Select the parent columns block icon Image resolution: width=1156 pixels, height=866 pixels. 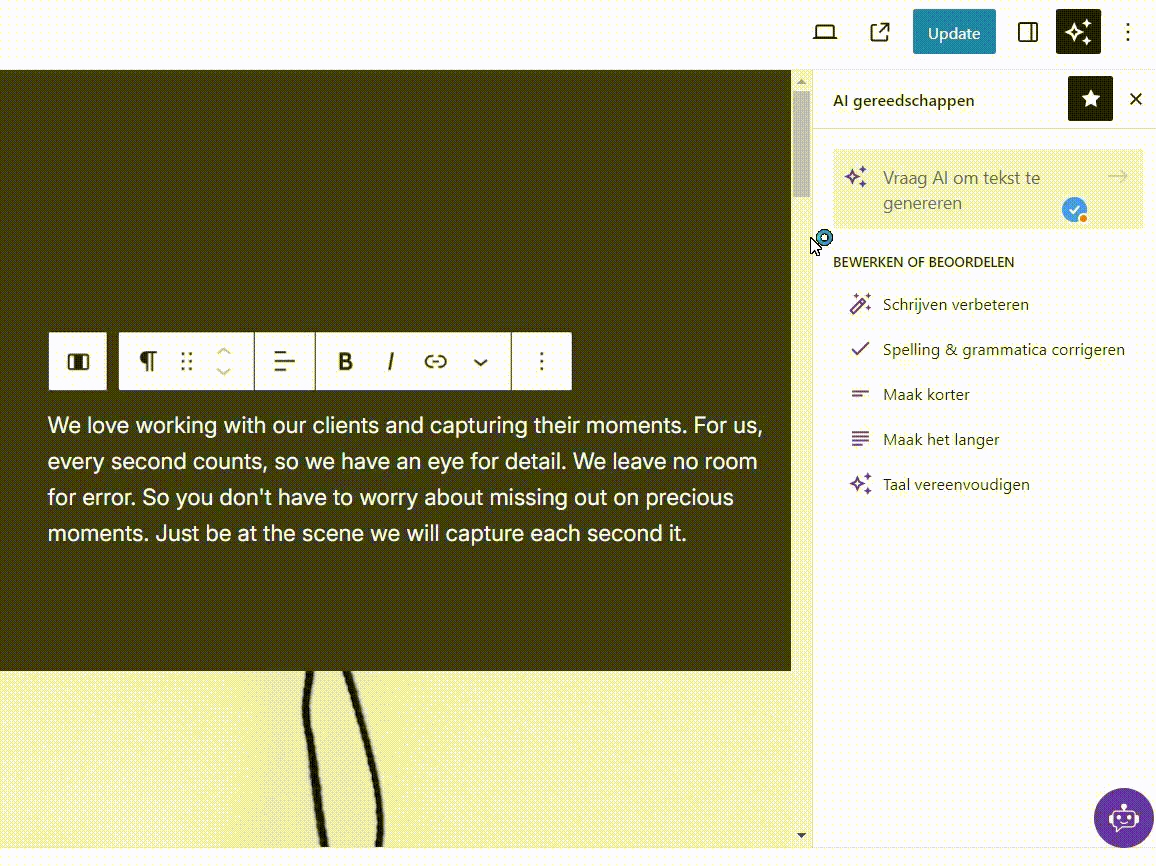click(x=78, y=361)
